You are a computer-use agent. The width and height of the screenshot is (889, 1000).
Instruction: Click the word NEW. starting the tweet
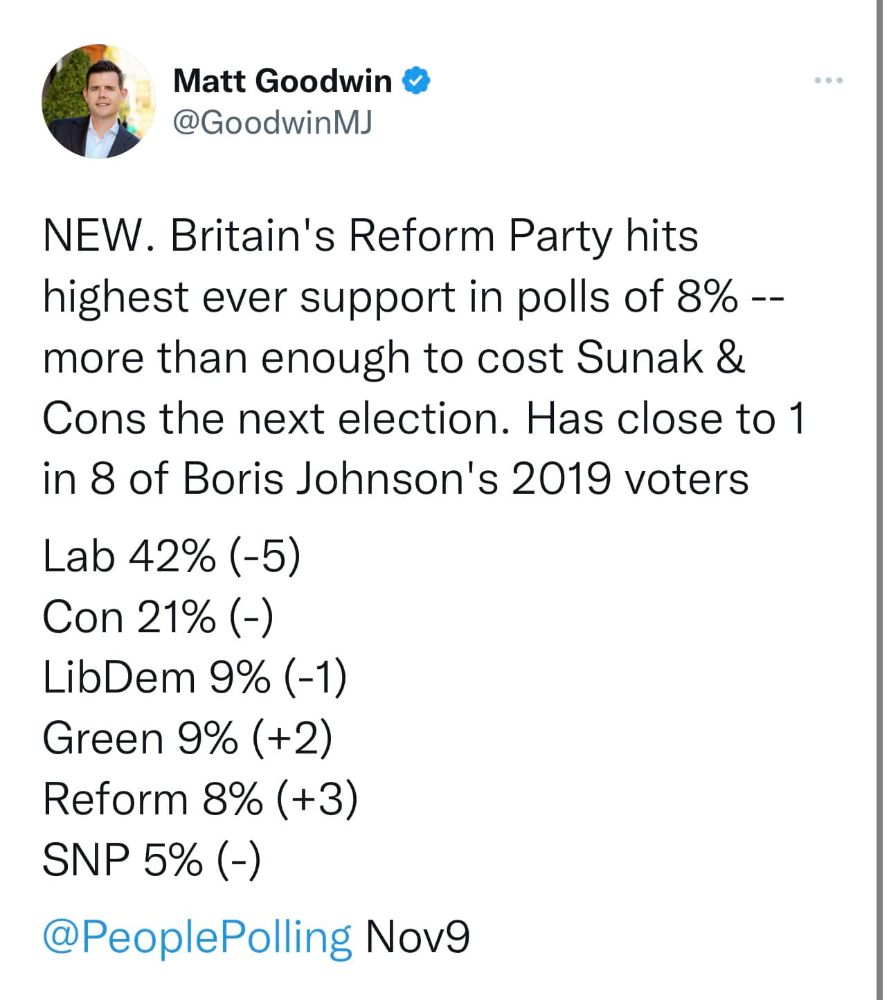(99, 236)
